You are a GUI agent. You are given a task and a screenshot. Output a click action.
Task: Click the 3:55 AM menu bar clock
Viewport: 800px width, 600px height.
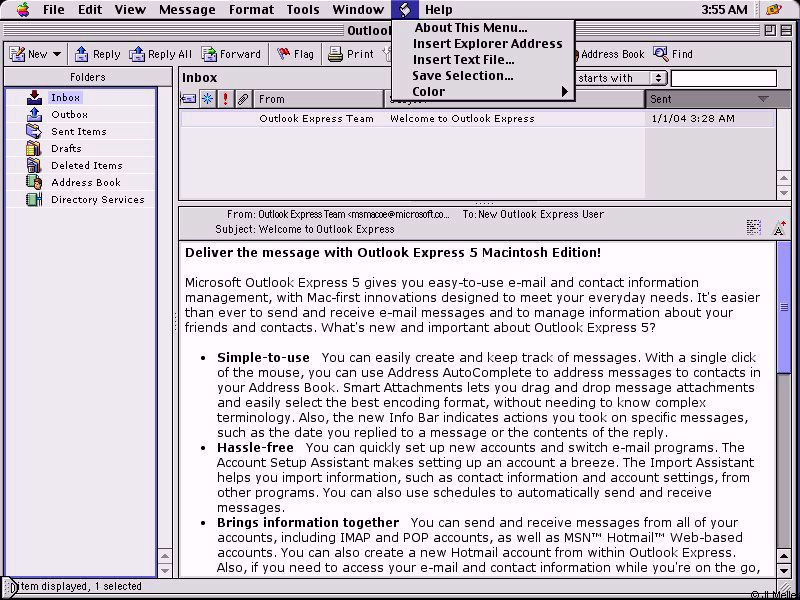724,9
